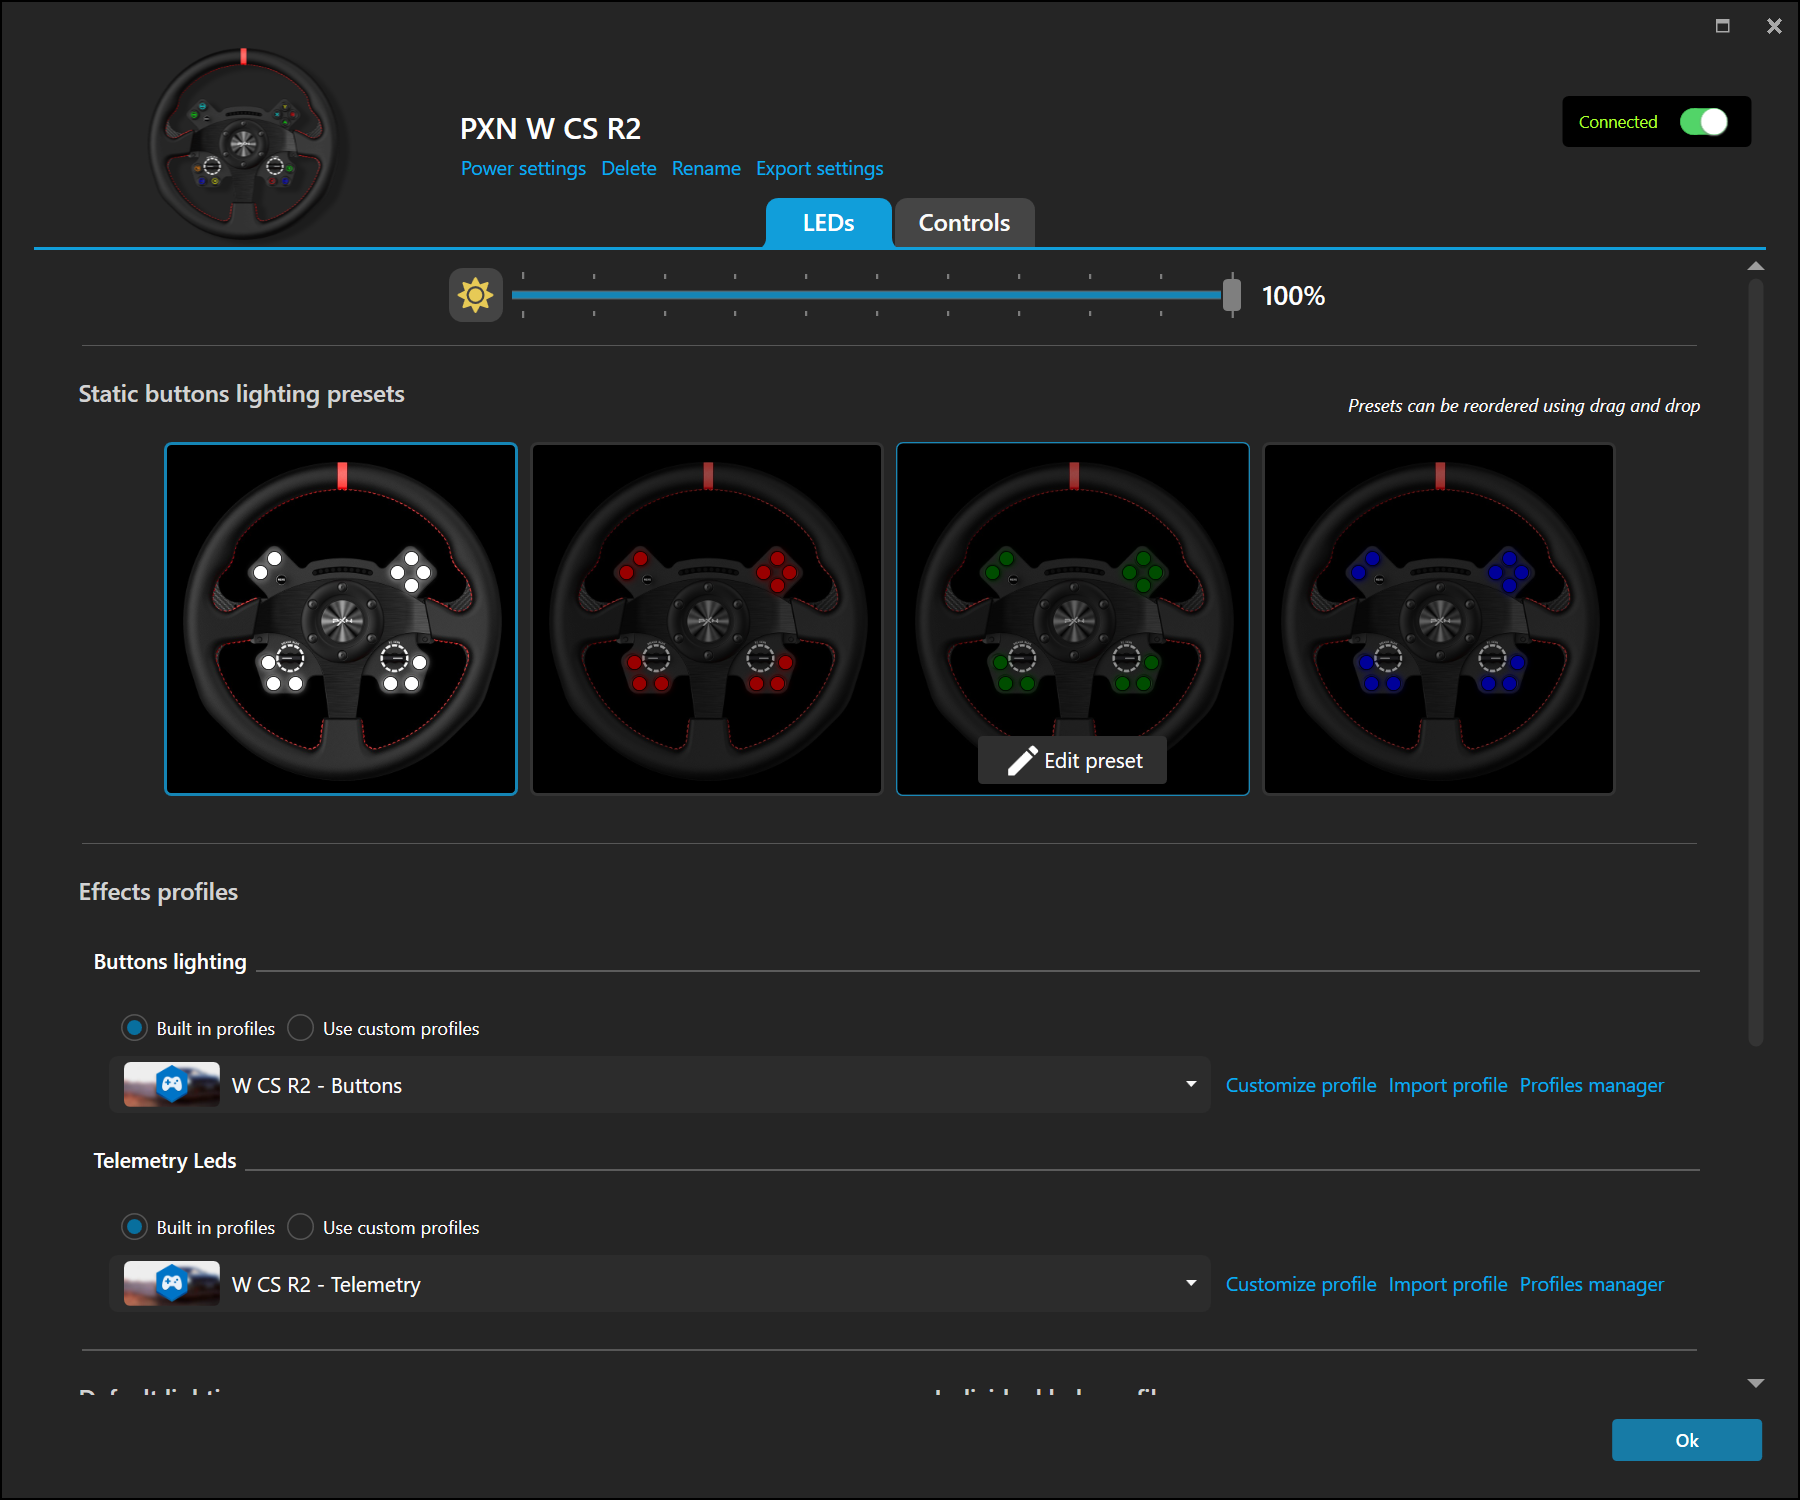Viewport: 1800px width, 1500px height.
Task: Switch to the Controls tab
Action: (x=964, y=223)
